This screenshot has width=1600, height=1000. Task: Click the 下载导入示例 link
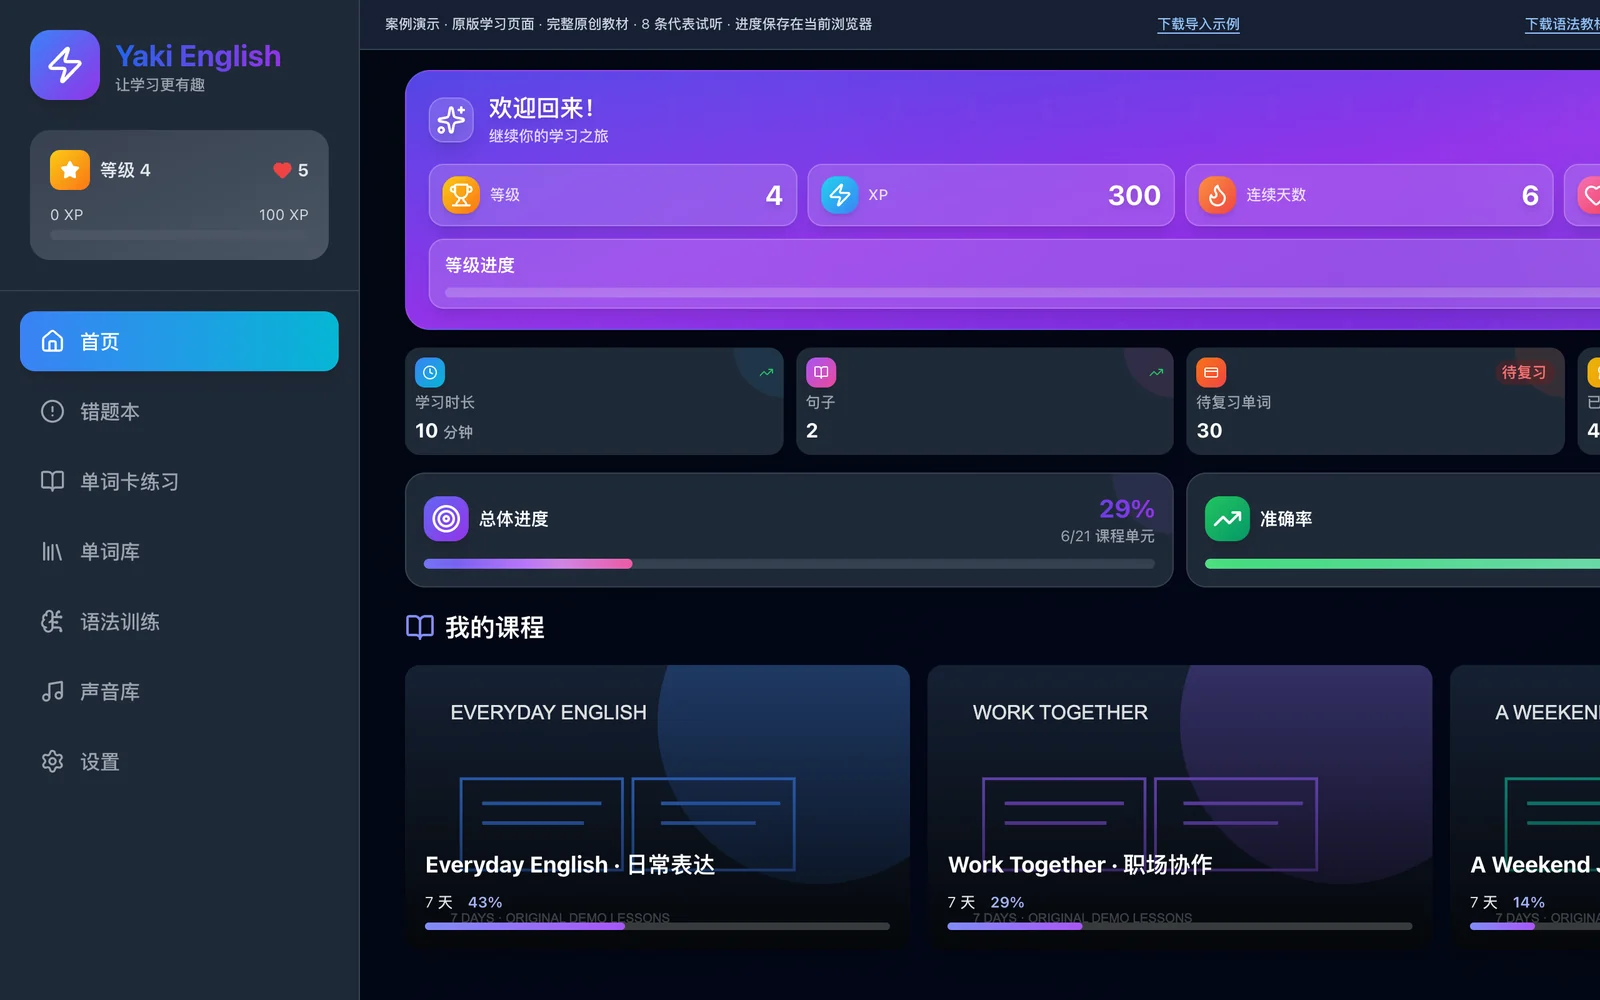tap(1198, 24)
